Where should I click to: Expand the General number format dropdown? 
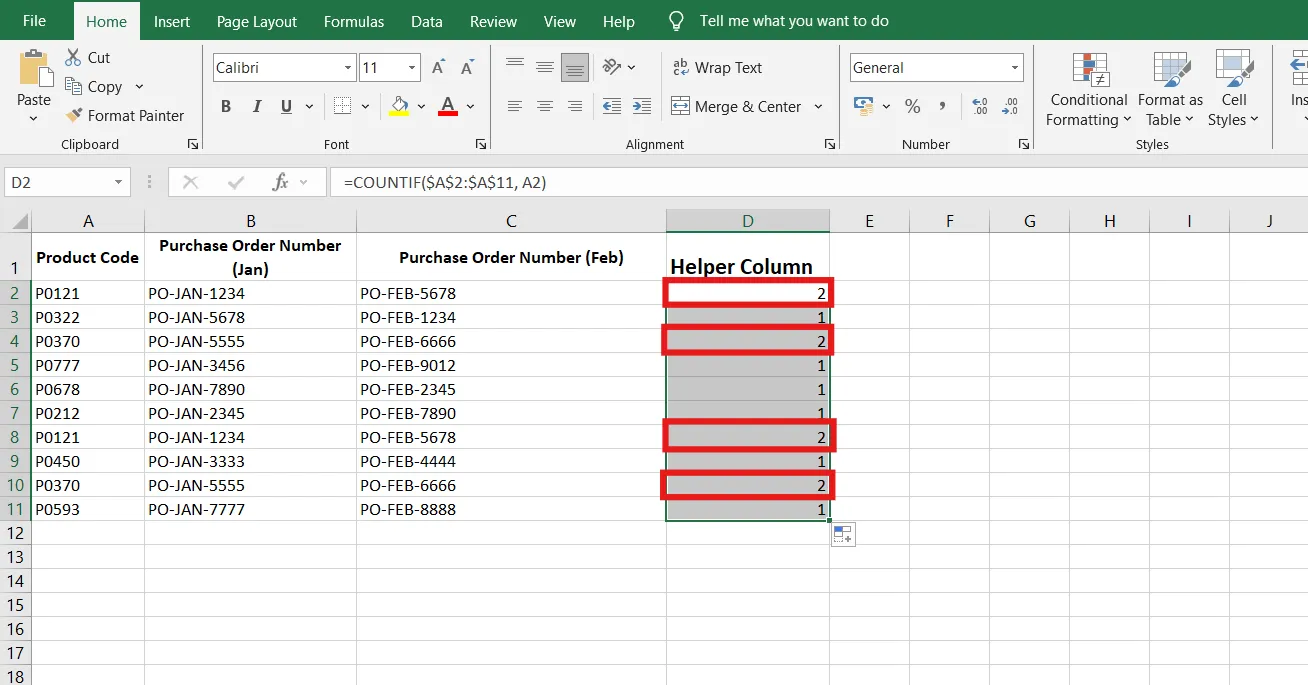(1015, 68)
